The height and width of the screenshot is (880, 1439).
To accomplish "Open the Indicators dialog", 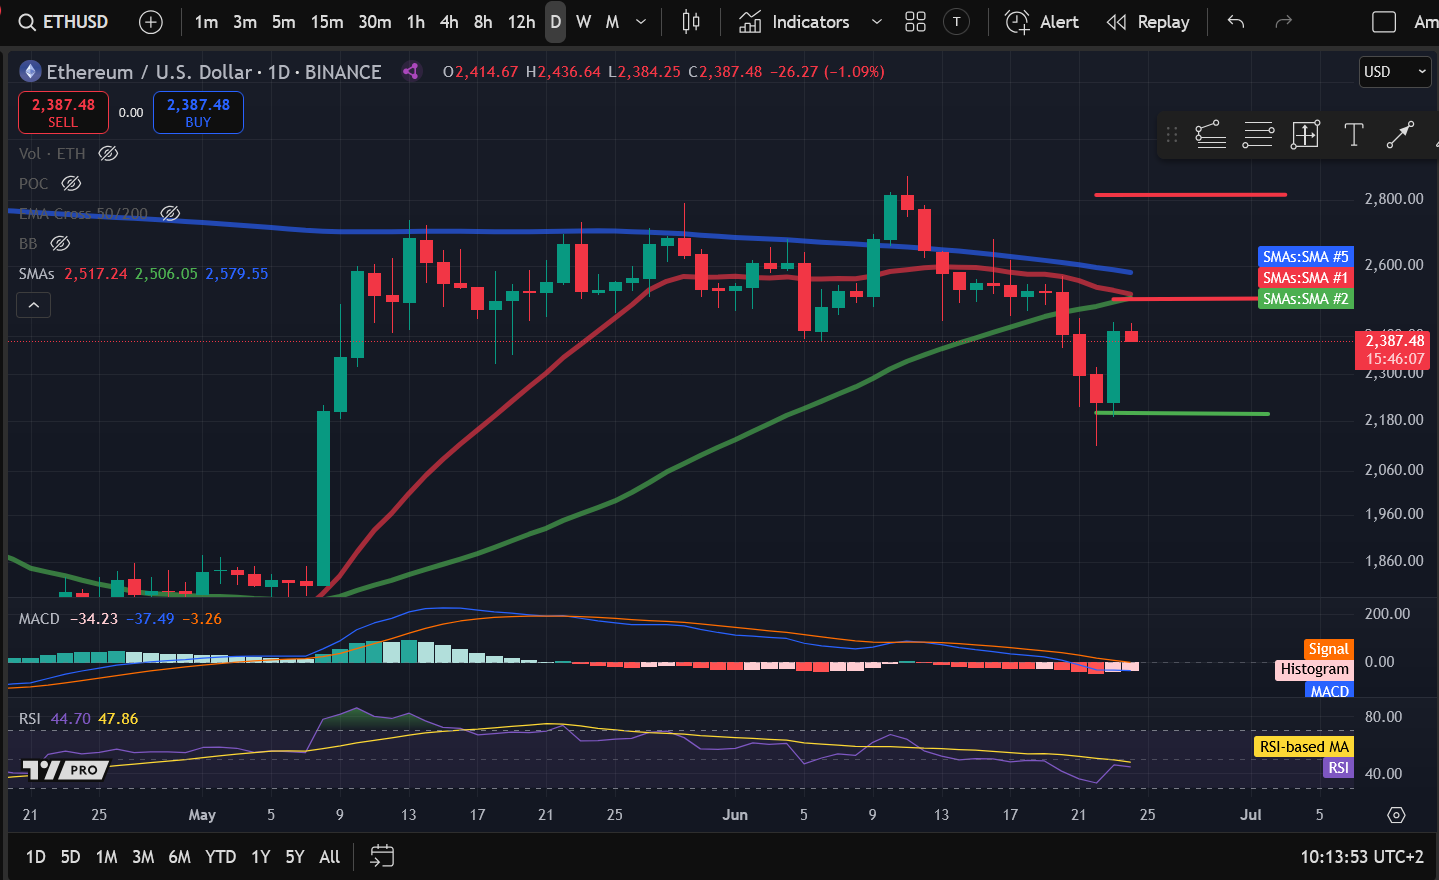I will click(795, 22).
